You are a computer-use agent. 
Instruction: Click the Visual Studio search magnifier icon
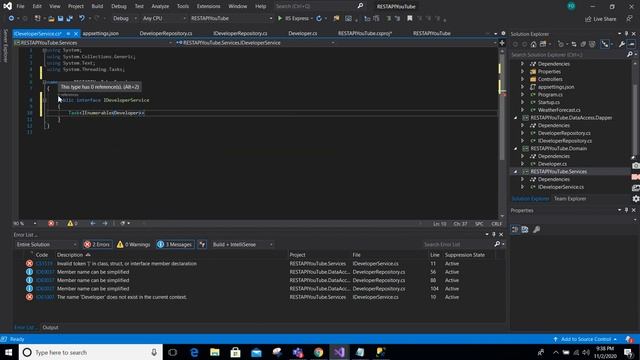pos(360,6)
